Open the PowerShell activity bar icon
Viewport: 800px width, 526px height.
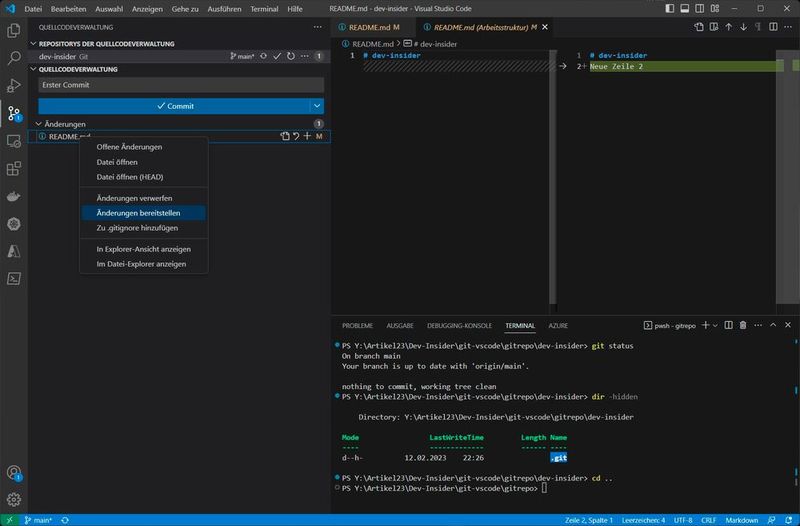(14, 279)
